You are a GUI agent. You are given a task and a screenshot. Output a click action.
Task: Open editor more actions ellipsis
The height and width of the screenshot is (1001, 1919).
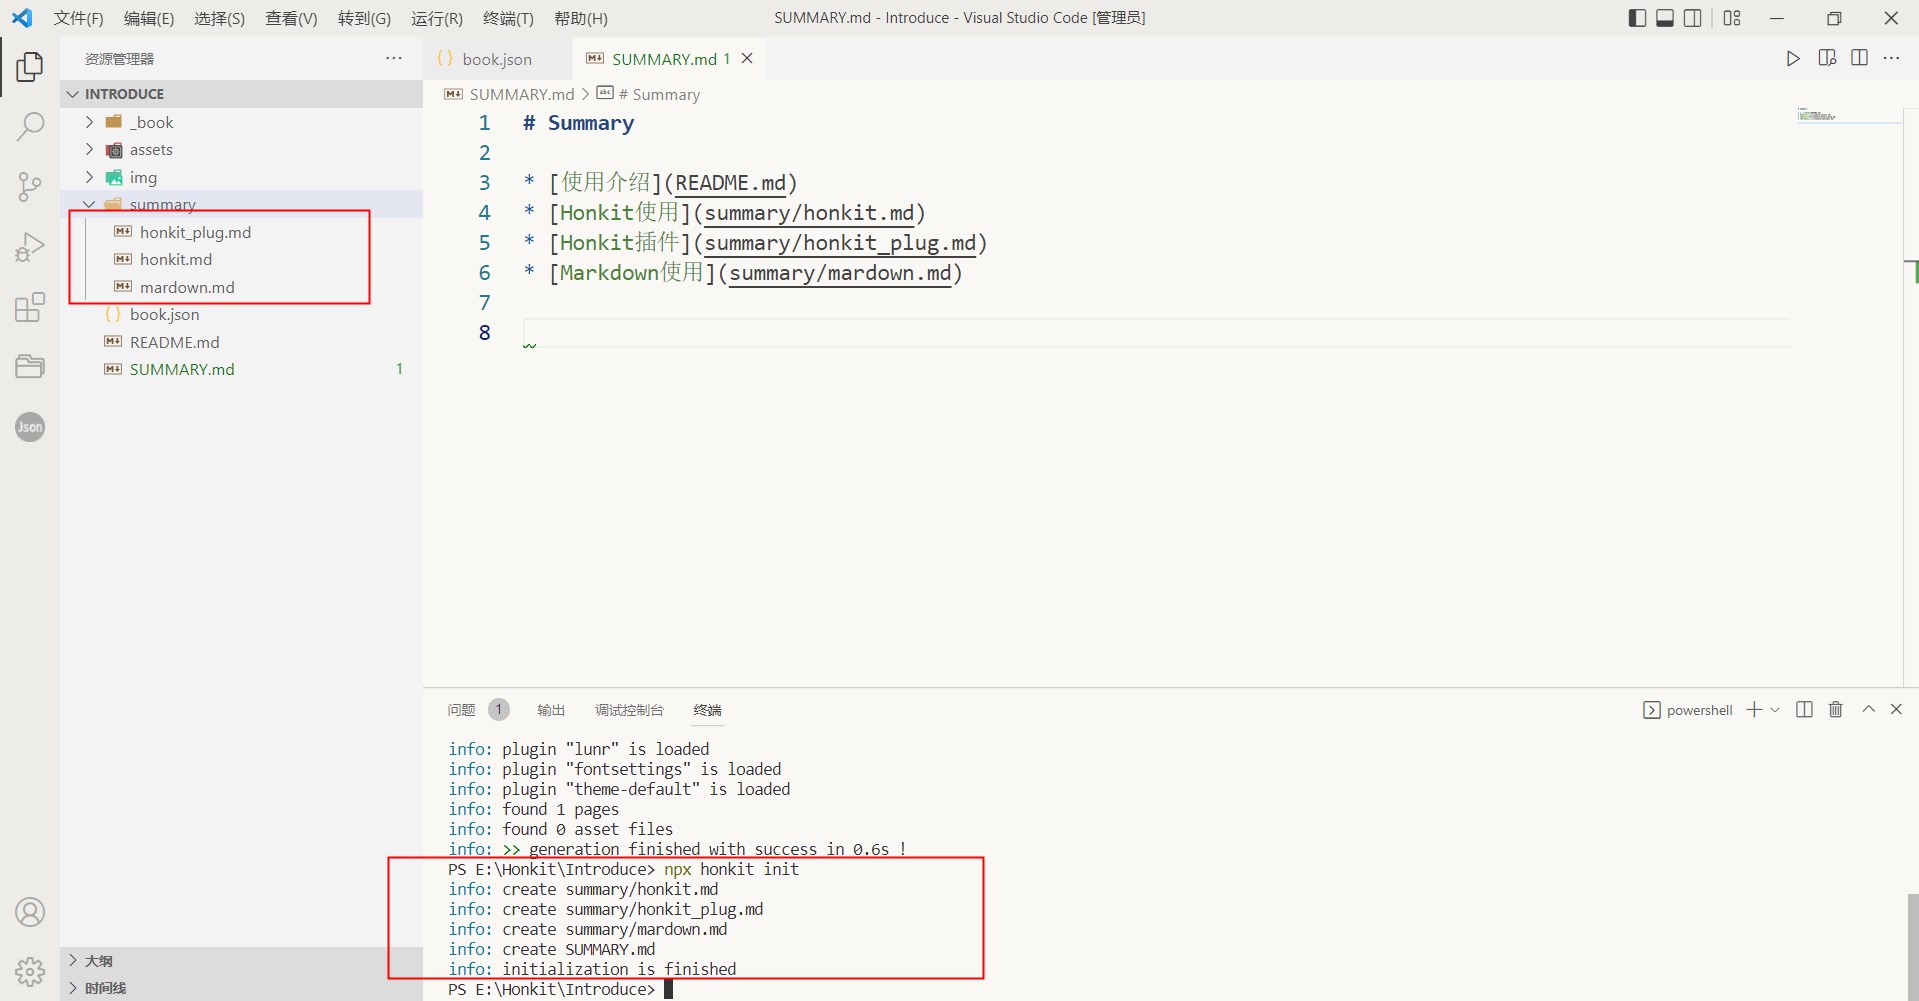(x=1892, y=58)
